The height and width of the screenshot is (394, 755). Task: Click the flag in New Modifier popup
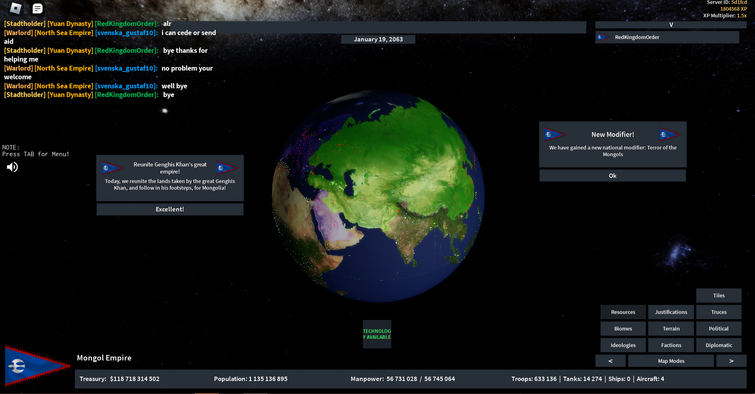pyautogui.click(x=554, y=135)
